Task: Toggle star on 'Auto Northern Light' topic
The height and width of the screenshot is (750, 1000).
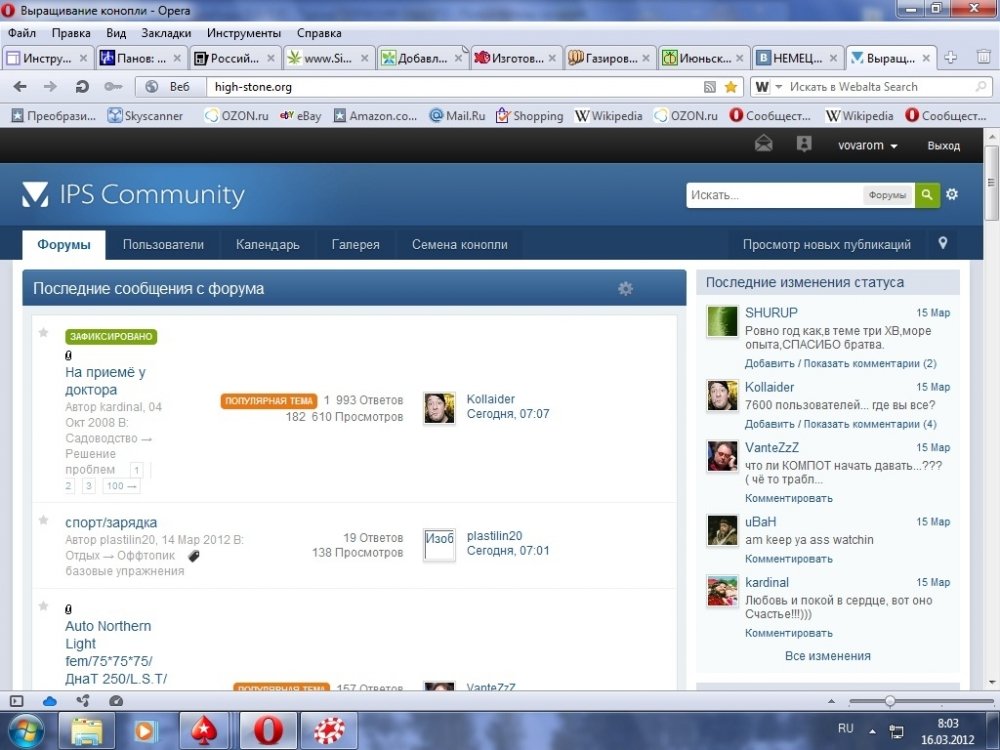Action: click(43, 606)
